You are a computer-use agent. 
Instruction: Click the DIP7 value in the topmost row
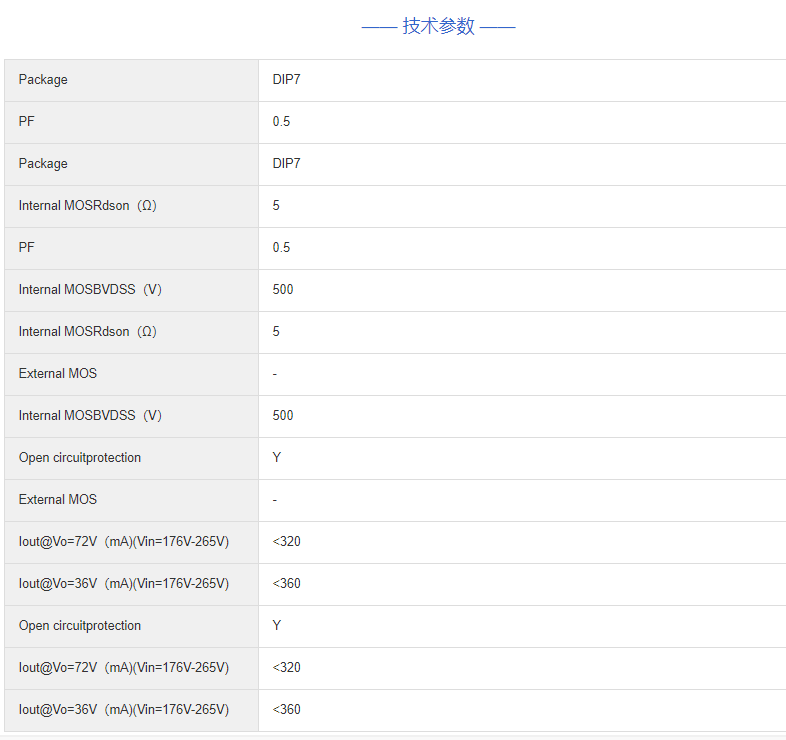pos(286,80)
